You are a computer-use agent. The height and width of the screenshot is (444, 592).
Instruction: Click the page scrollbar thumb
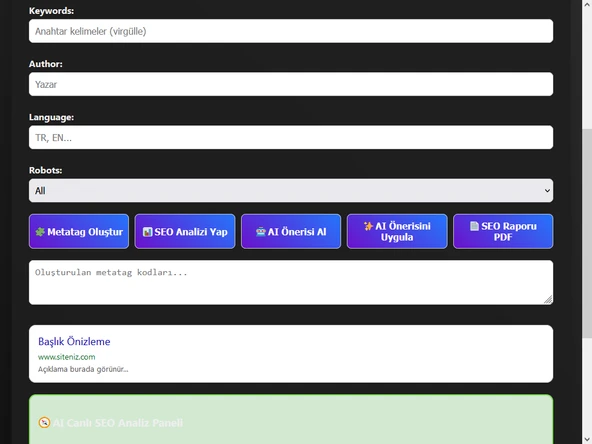pyautogui.click(x=587, y=233)
